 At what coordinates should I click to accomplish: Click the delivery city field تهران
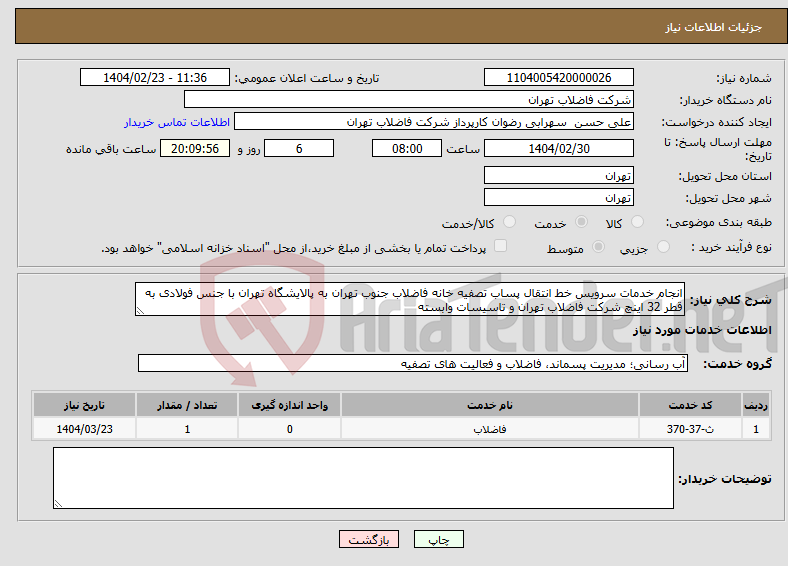pyautogui.click(x=559, y=197)
